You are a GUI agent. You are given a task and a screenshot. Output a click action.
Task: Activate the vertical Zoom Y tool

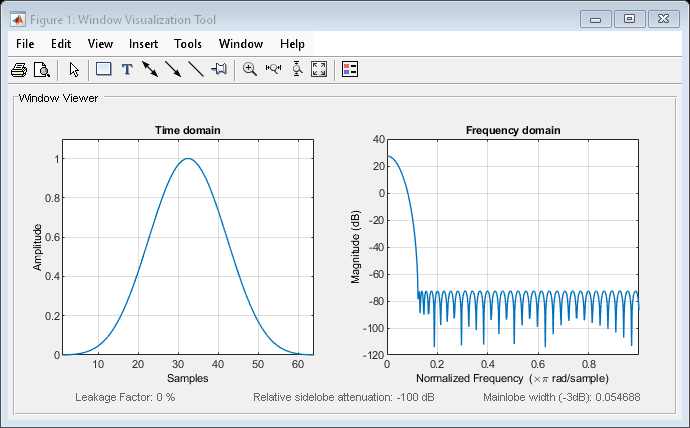pyautogui.click(x=296, y=70)
